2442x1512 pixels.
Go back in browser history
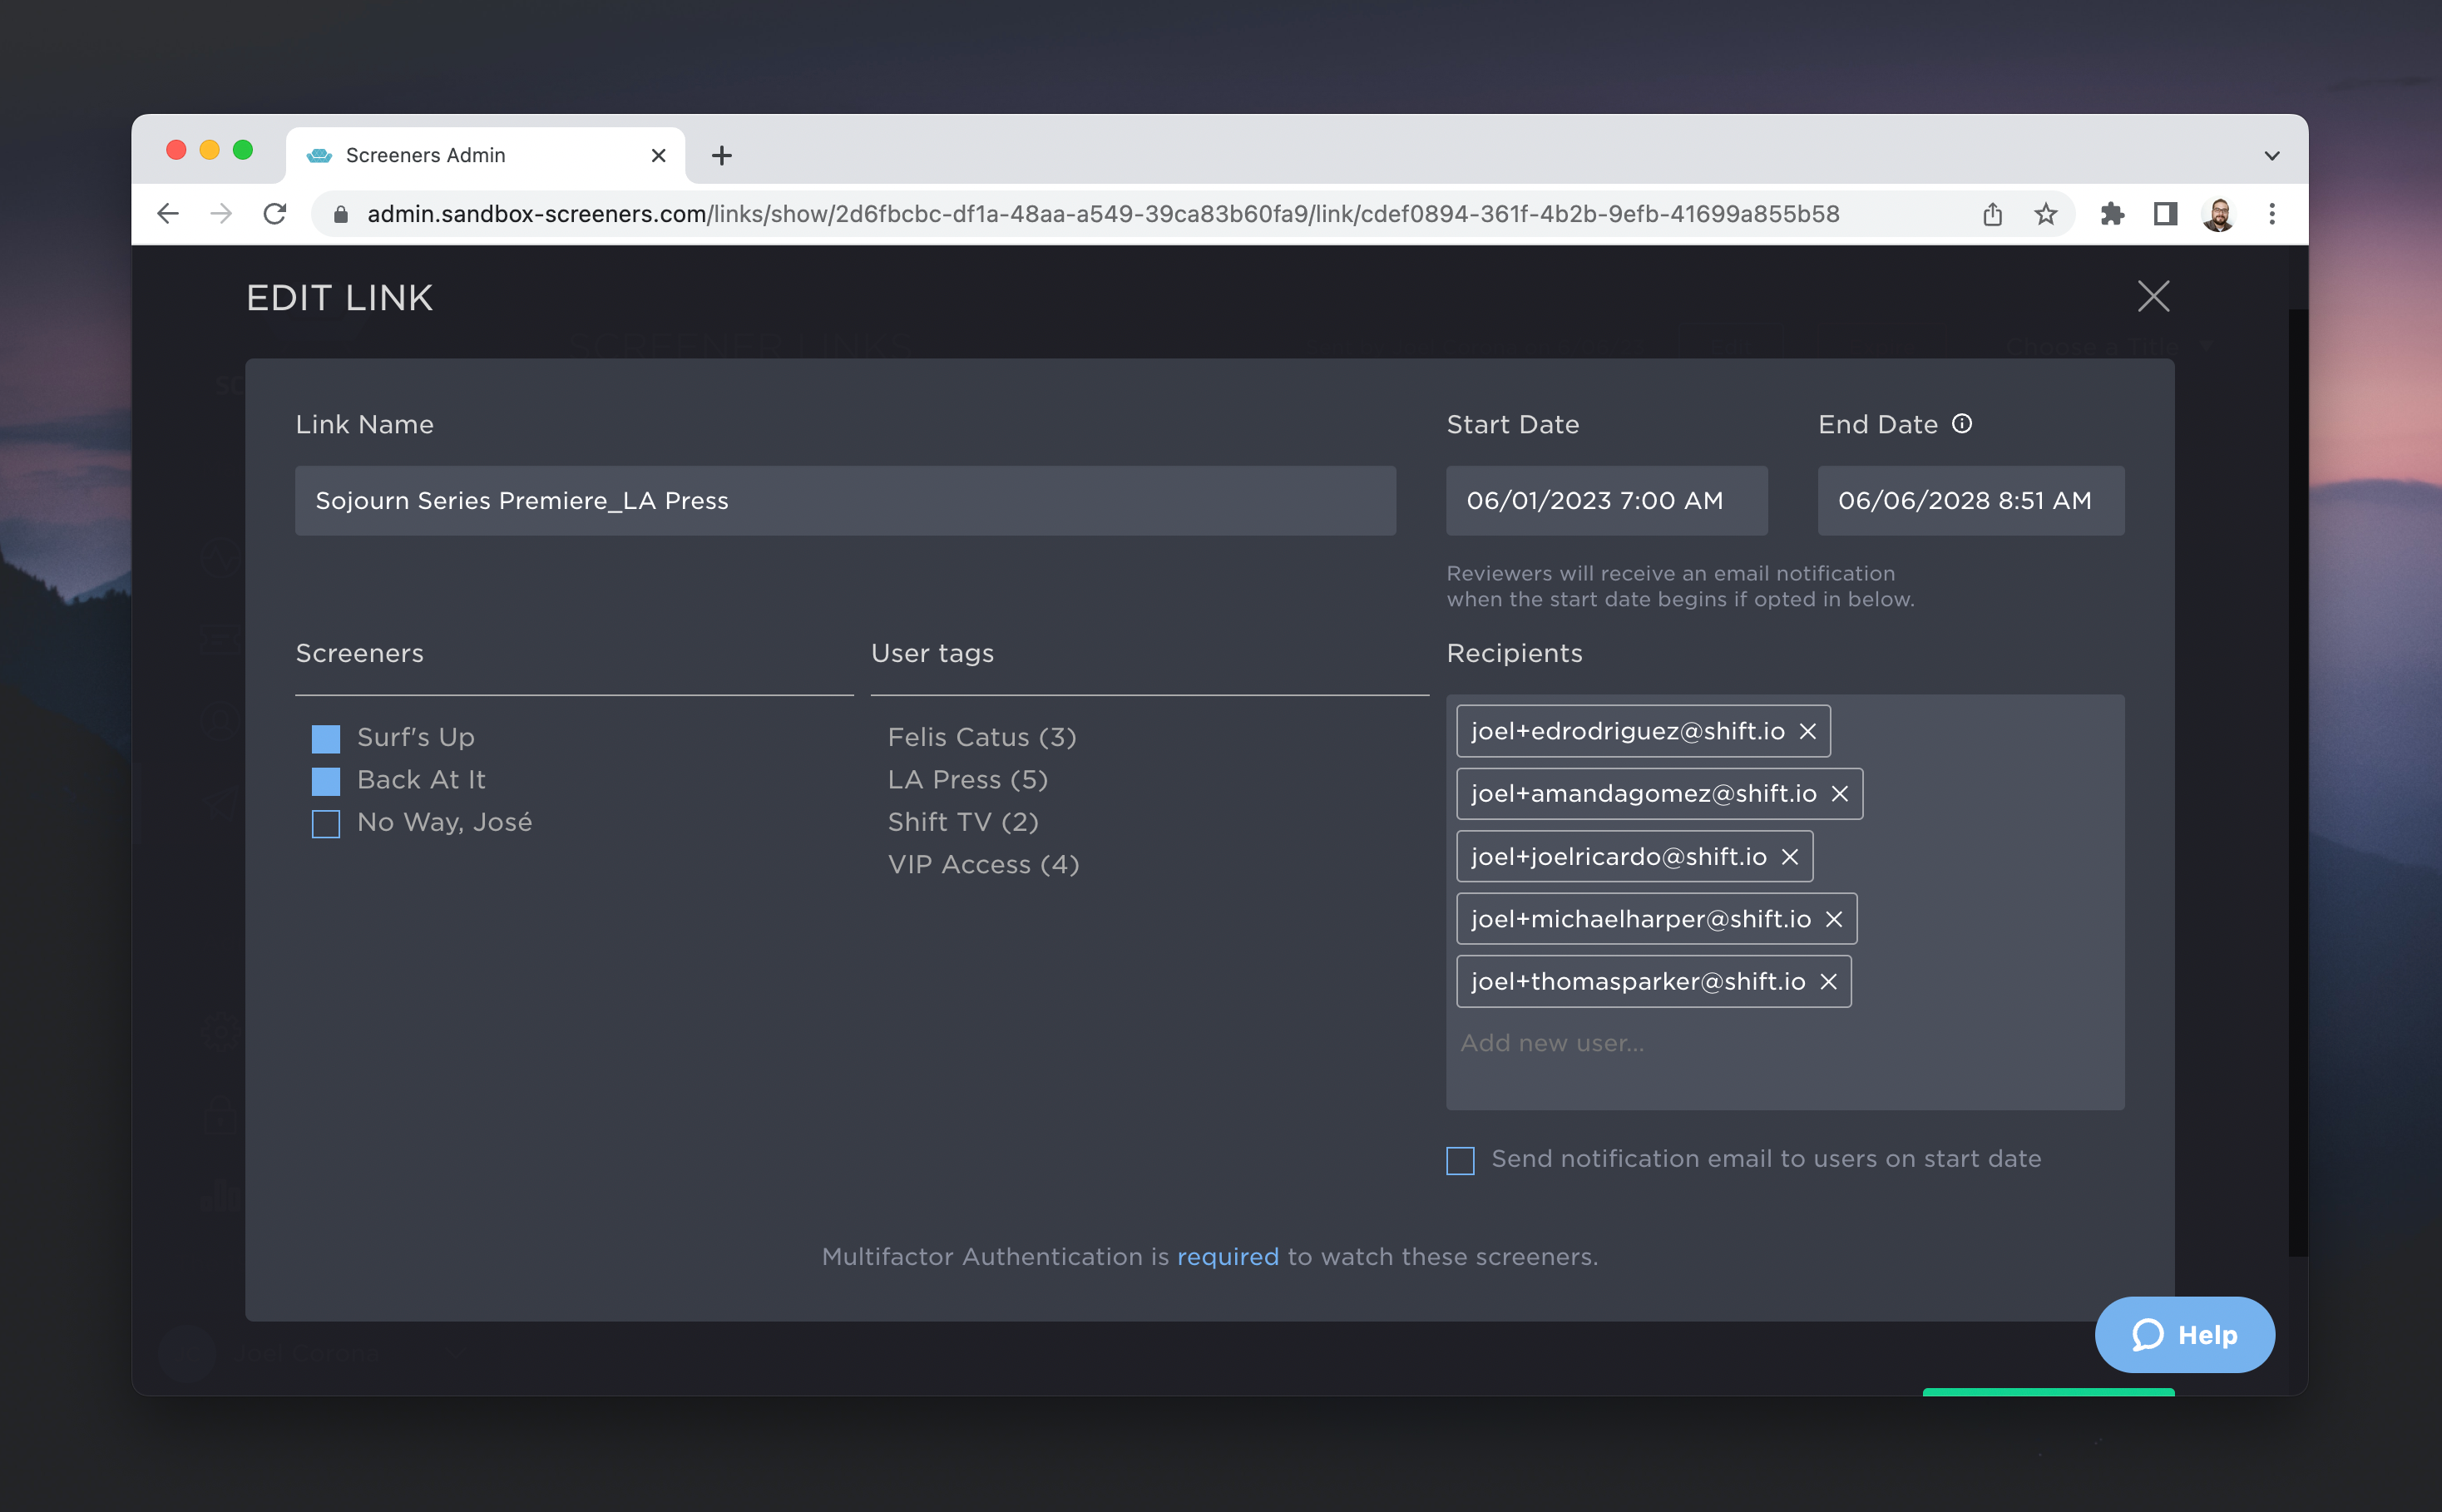[168, 214]
